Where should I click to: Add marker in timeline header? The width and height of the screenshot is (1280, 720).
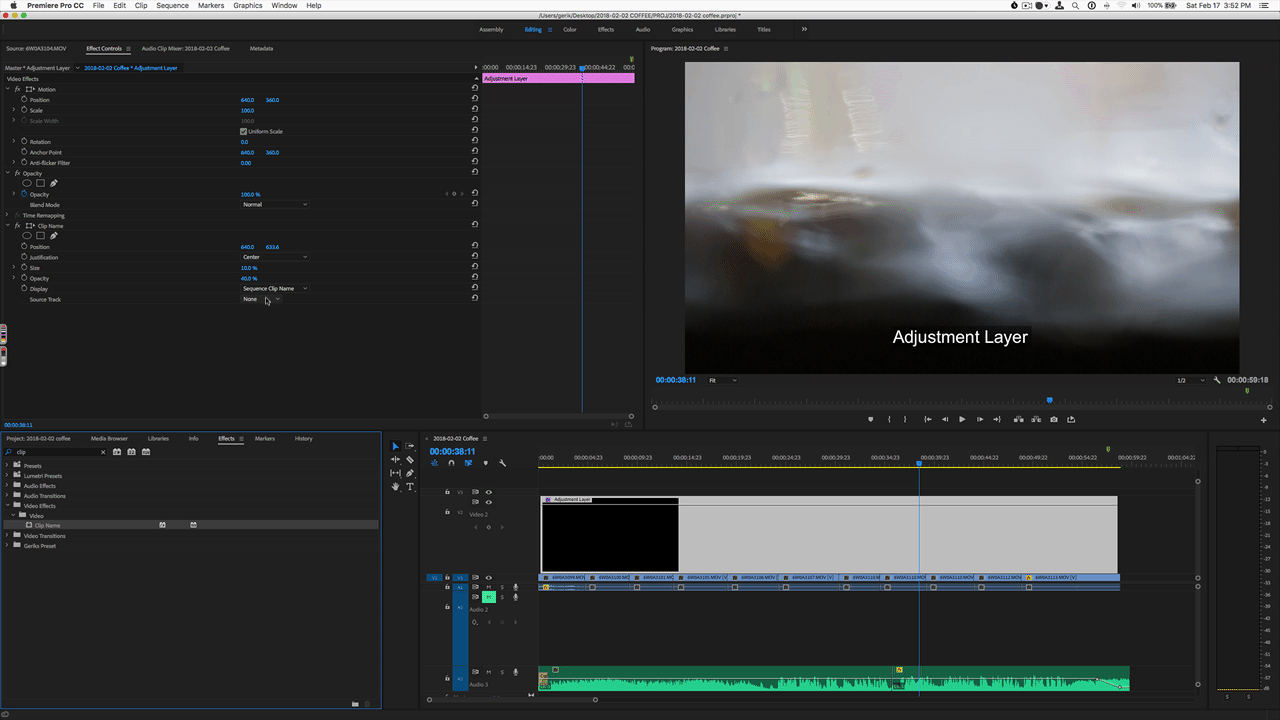(x=485, y=463)
